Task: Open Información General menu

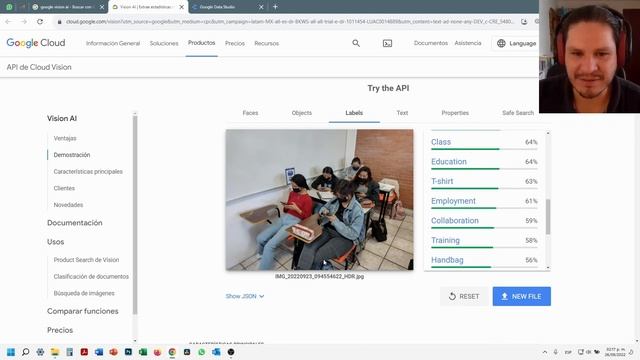Action: point(113,43)
